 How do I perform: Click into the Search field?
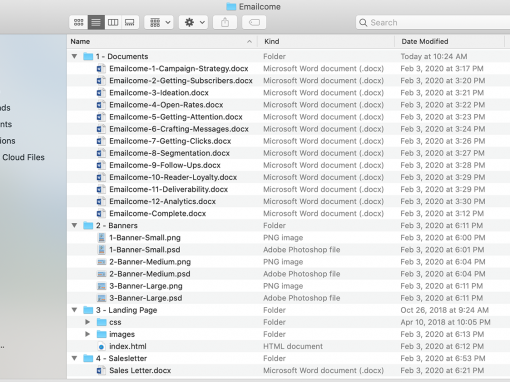coord(433,23)
